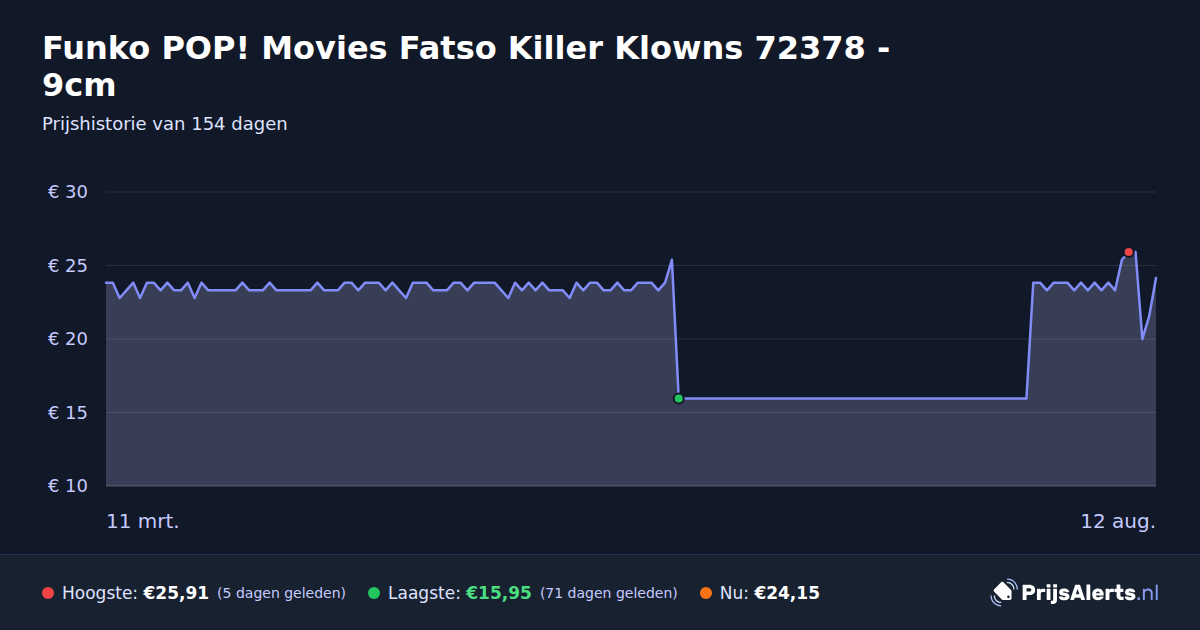Viewport: 1200px width, 630px height.
Task: Click the red Hoogste legend dot
Action: 48,593
